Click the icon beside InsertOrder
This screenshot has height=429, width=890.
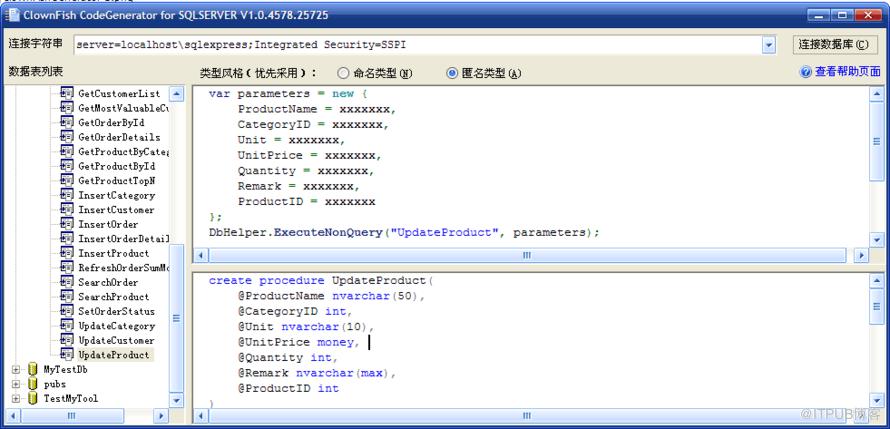coord(67,224)
